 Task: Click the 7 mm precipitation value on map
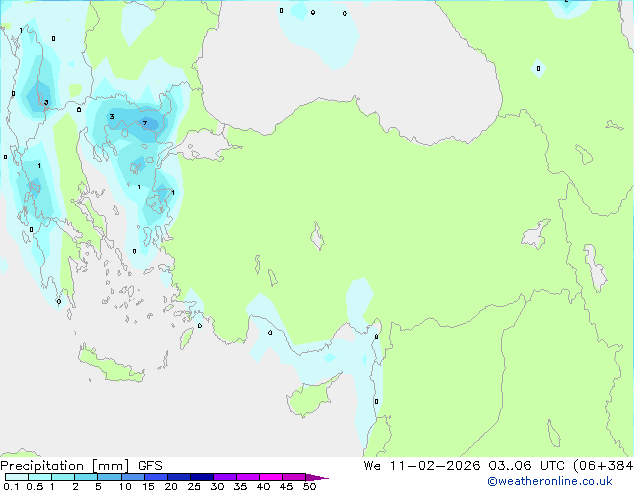[x=145, y=123]
